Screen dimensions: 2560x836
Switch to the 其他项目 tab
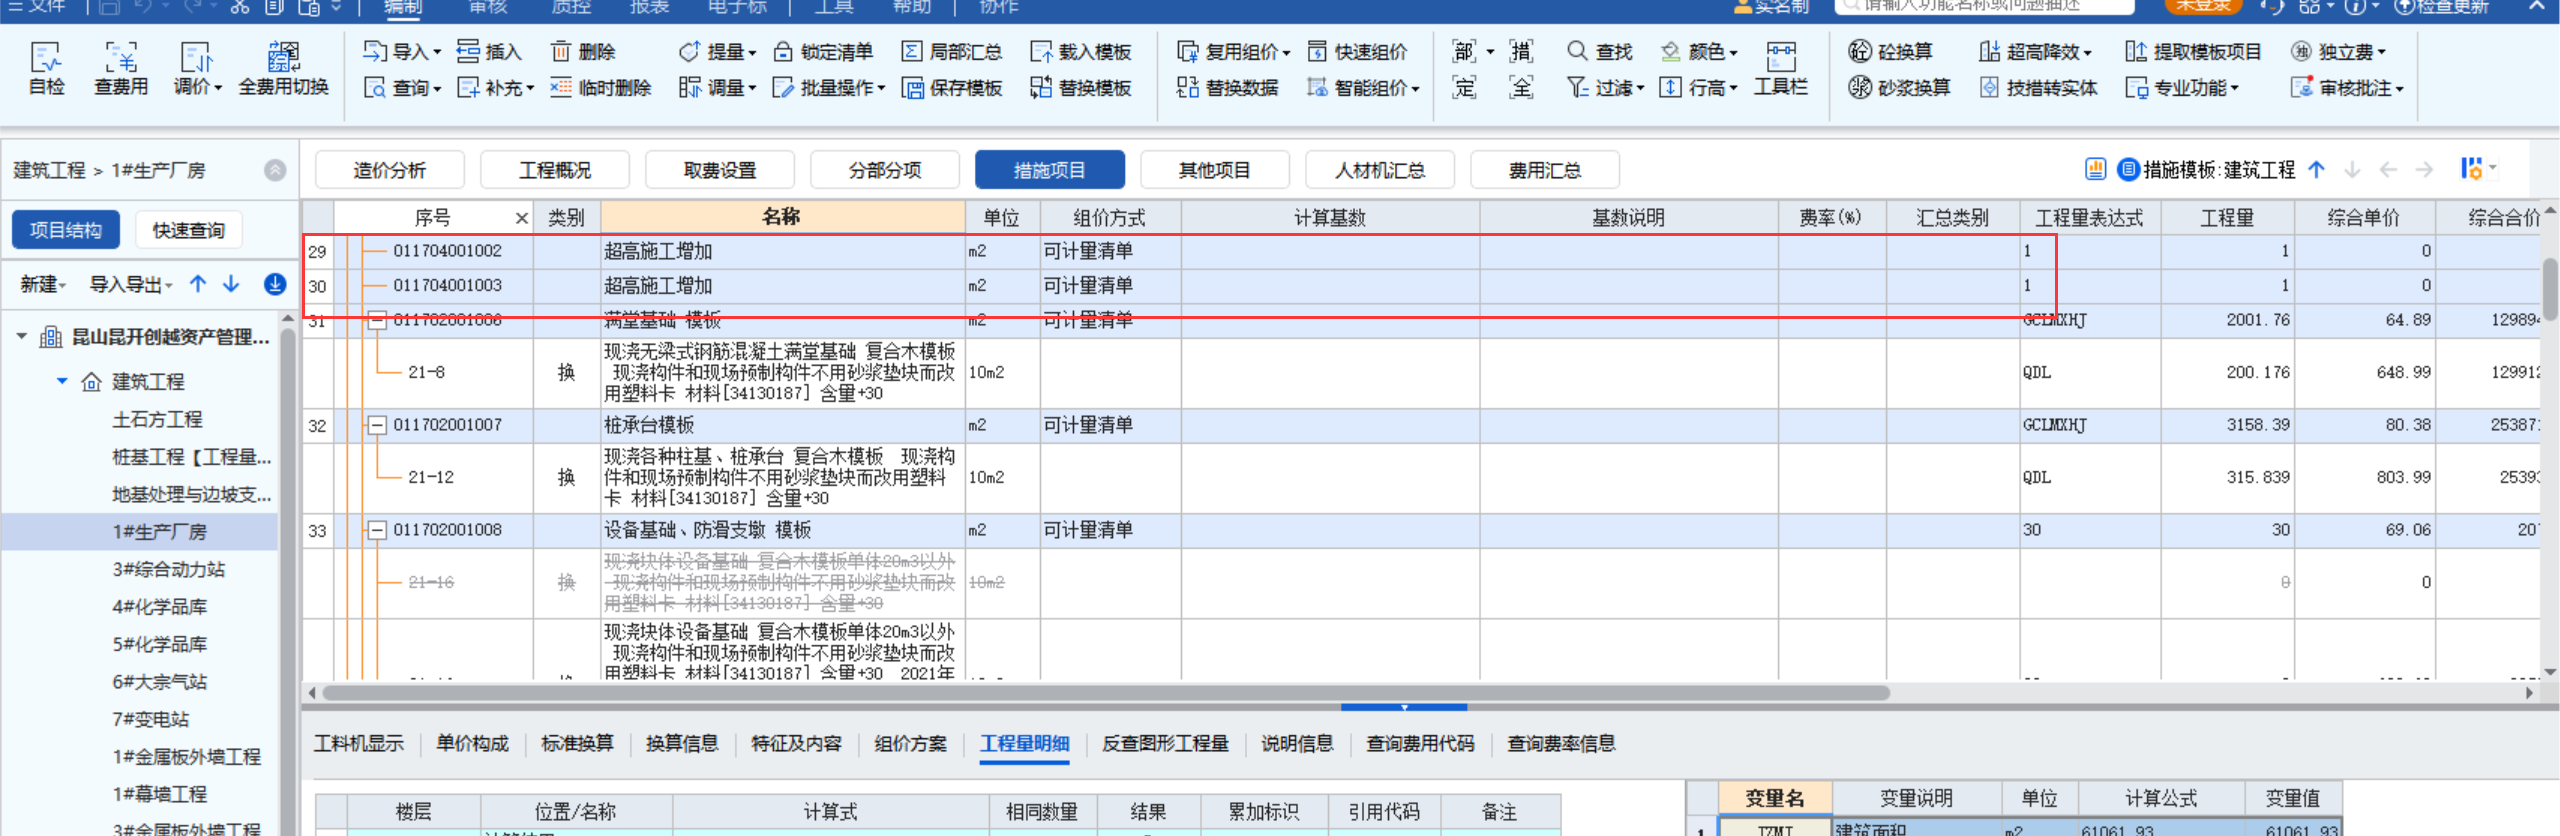pos(1215,170)
